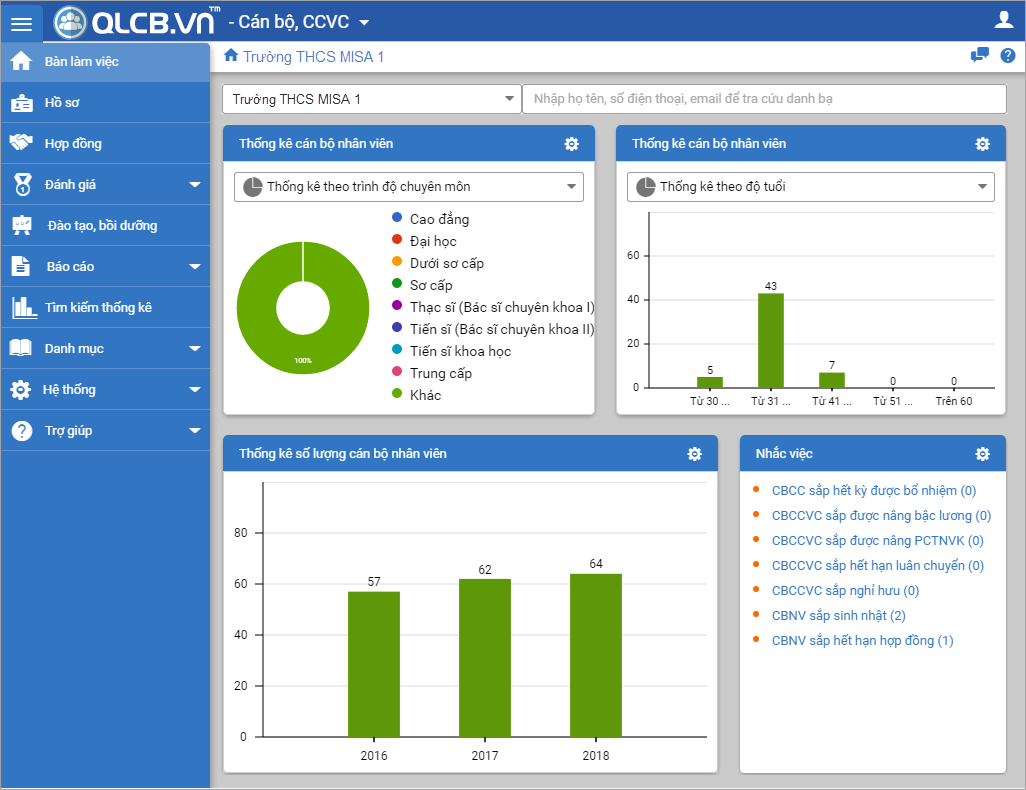
Task: Open the Trường THCS MISA 1 dropdown
Action: tap(372, 99)
